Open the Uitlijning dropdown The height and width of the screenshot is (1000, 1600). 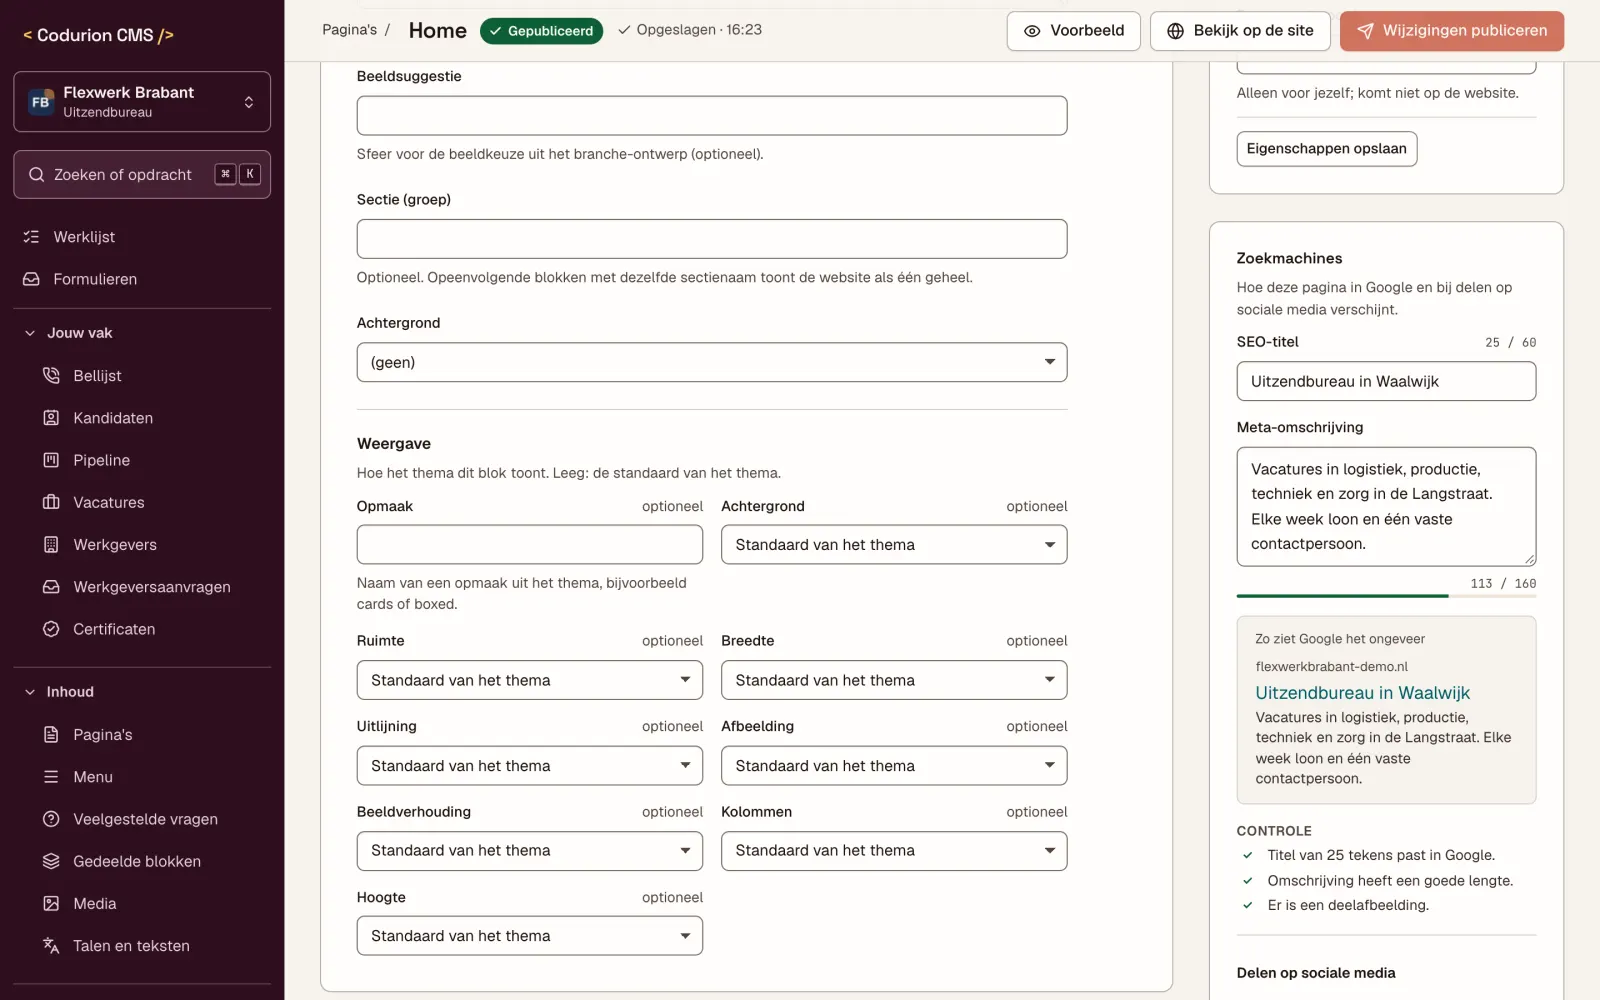click(x=530, y=766)
